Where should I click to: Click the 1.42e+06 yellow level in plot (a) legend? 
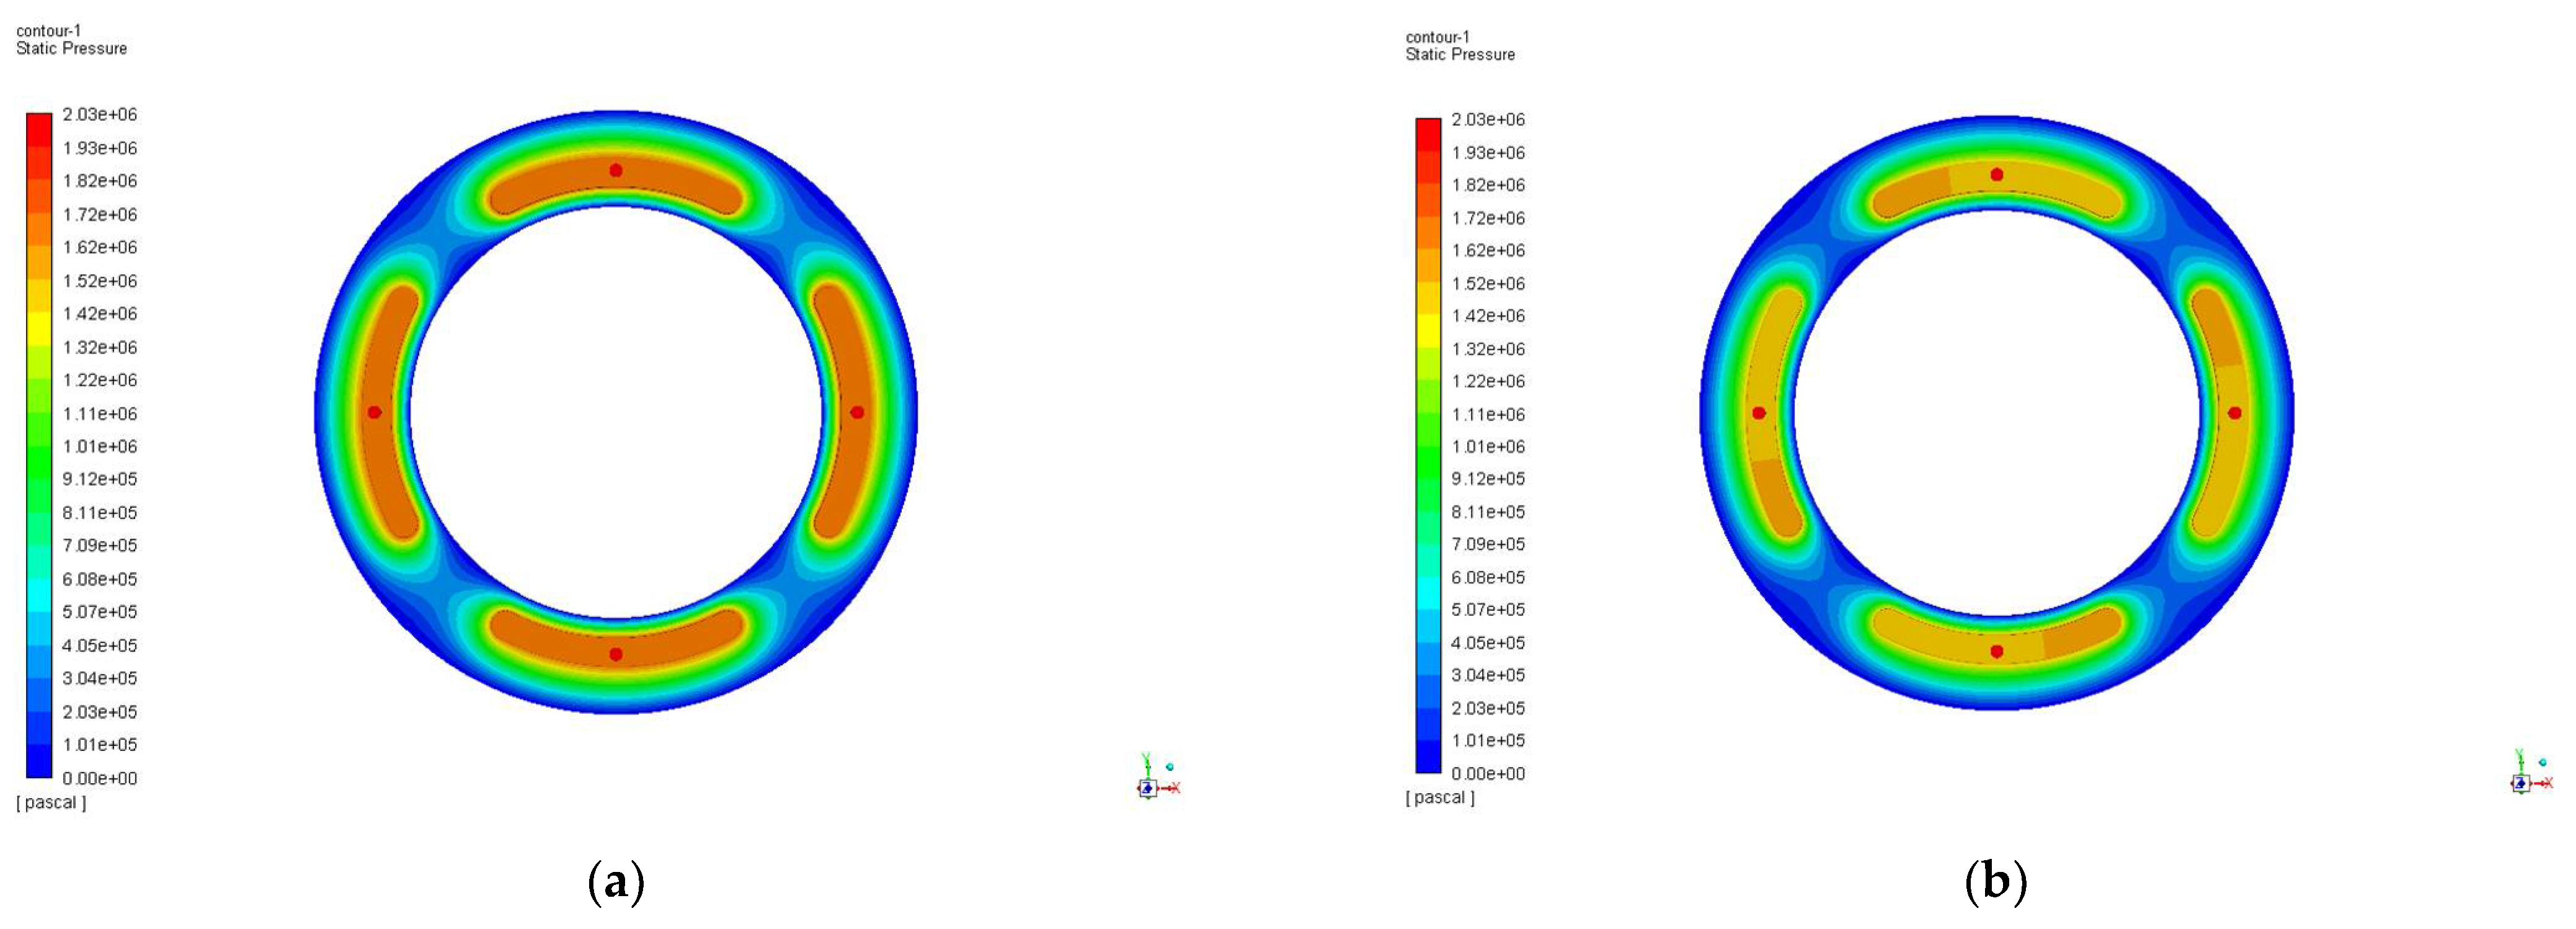(100, 314)
